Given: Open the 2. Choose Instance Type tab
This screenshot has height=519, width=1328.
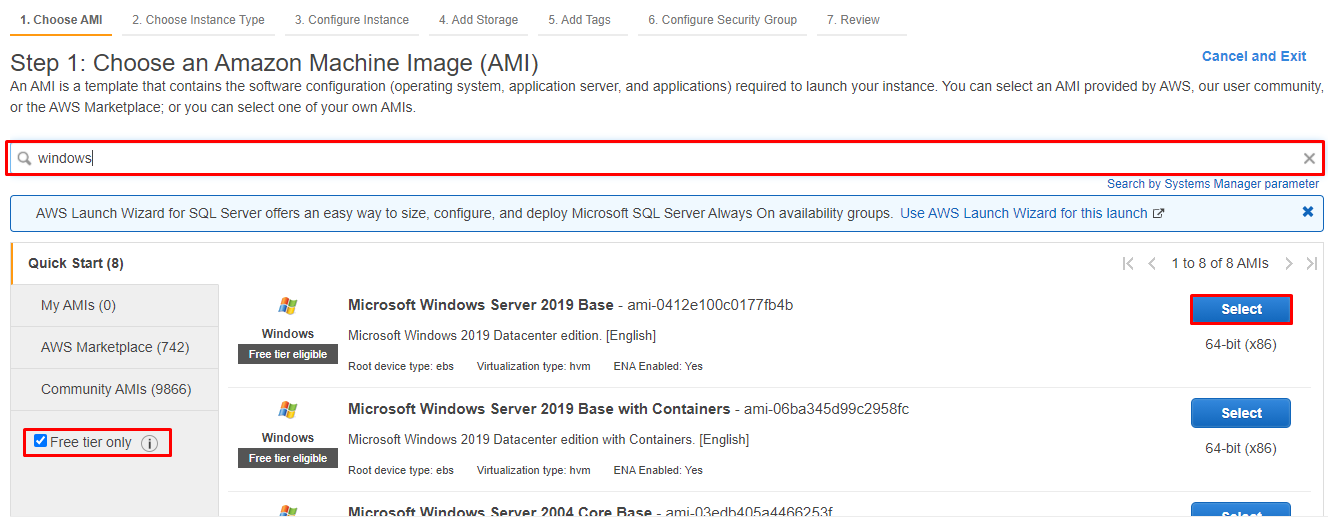Looking at the screenshot, I should point(198,20).
